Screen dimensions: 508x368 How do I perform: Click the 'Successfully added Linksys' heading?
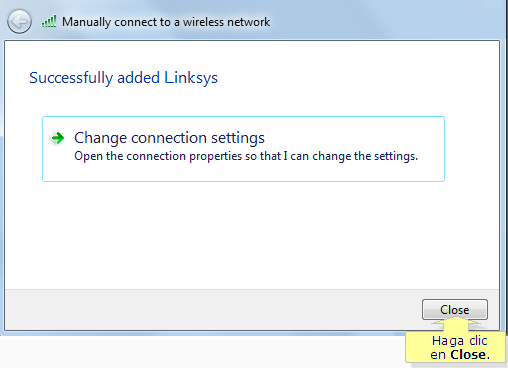coord(123,78)
